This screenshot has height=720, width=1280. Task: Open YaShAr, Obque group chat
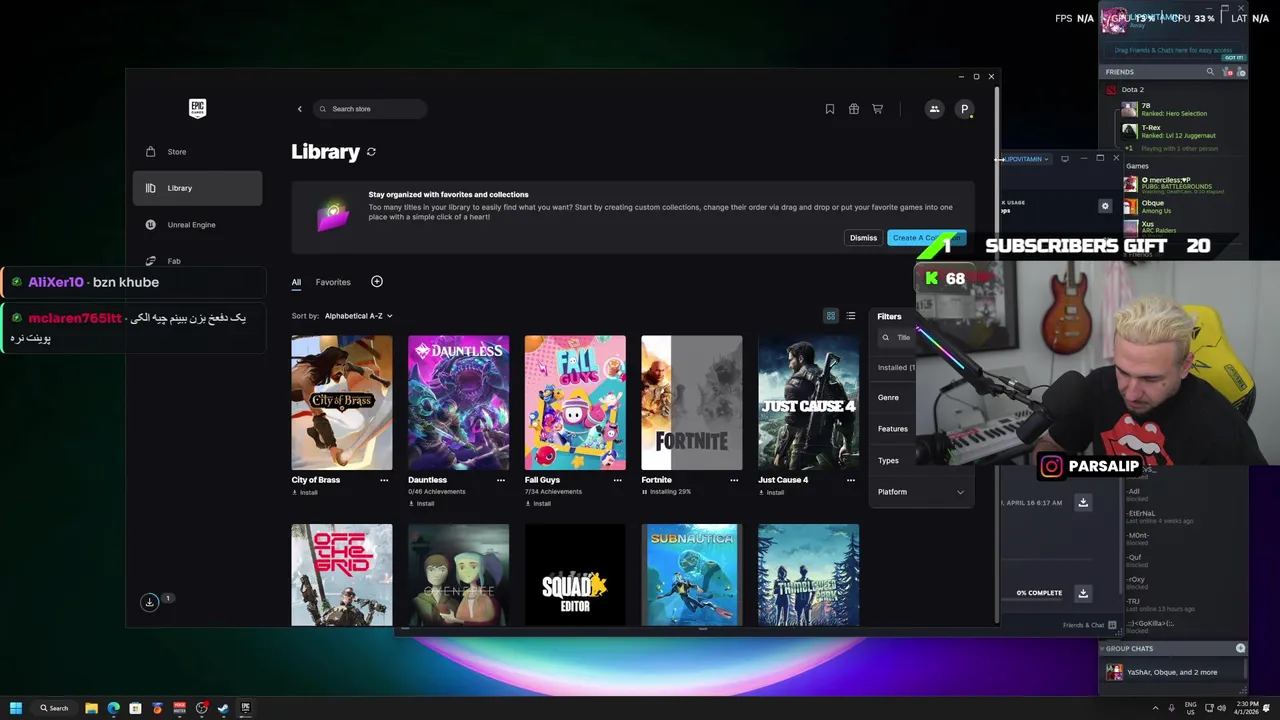pyautogui.click(x=1172, y=672)
